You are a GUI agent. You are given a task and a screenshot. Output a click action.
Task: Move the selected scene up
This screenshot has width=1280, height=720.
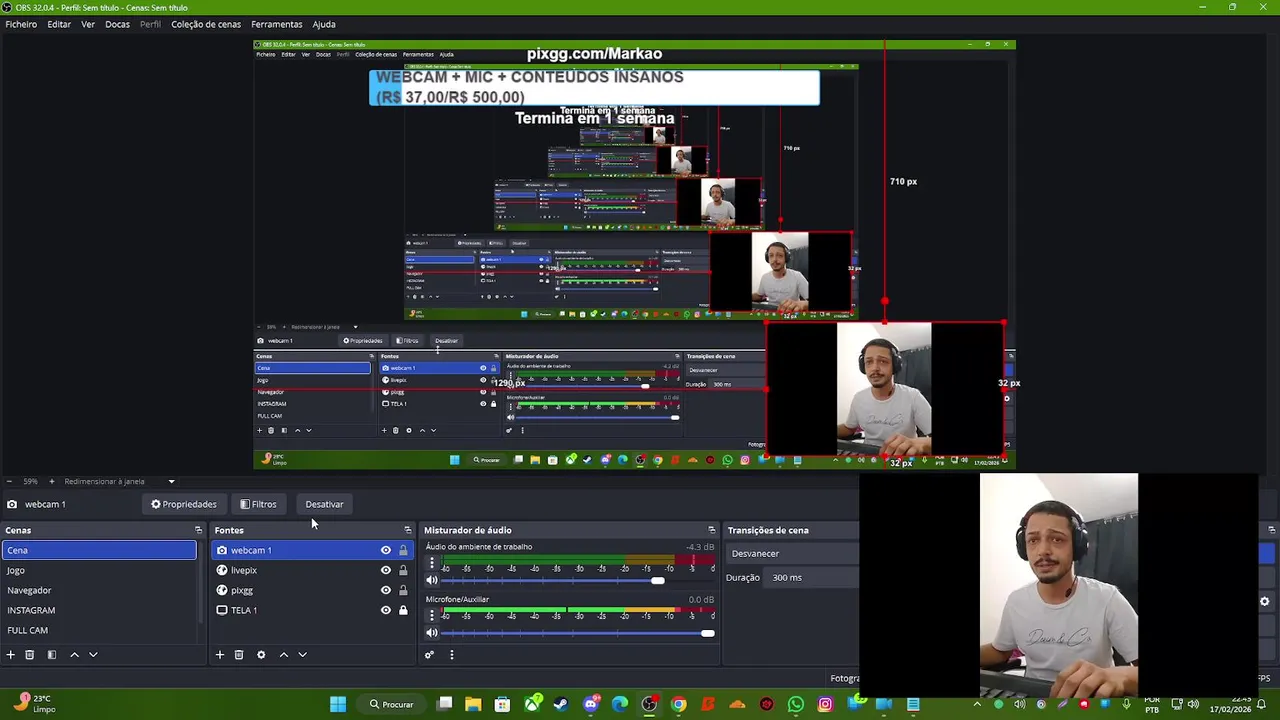coord(74,655)
